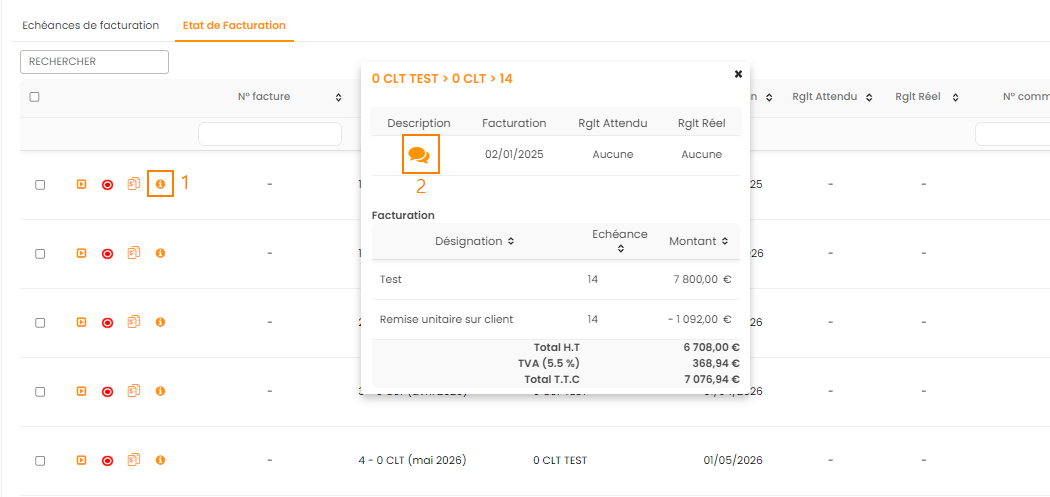Click the info icon in the last row
Screen dimensions: 1050x497
[x=160, y=460]
